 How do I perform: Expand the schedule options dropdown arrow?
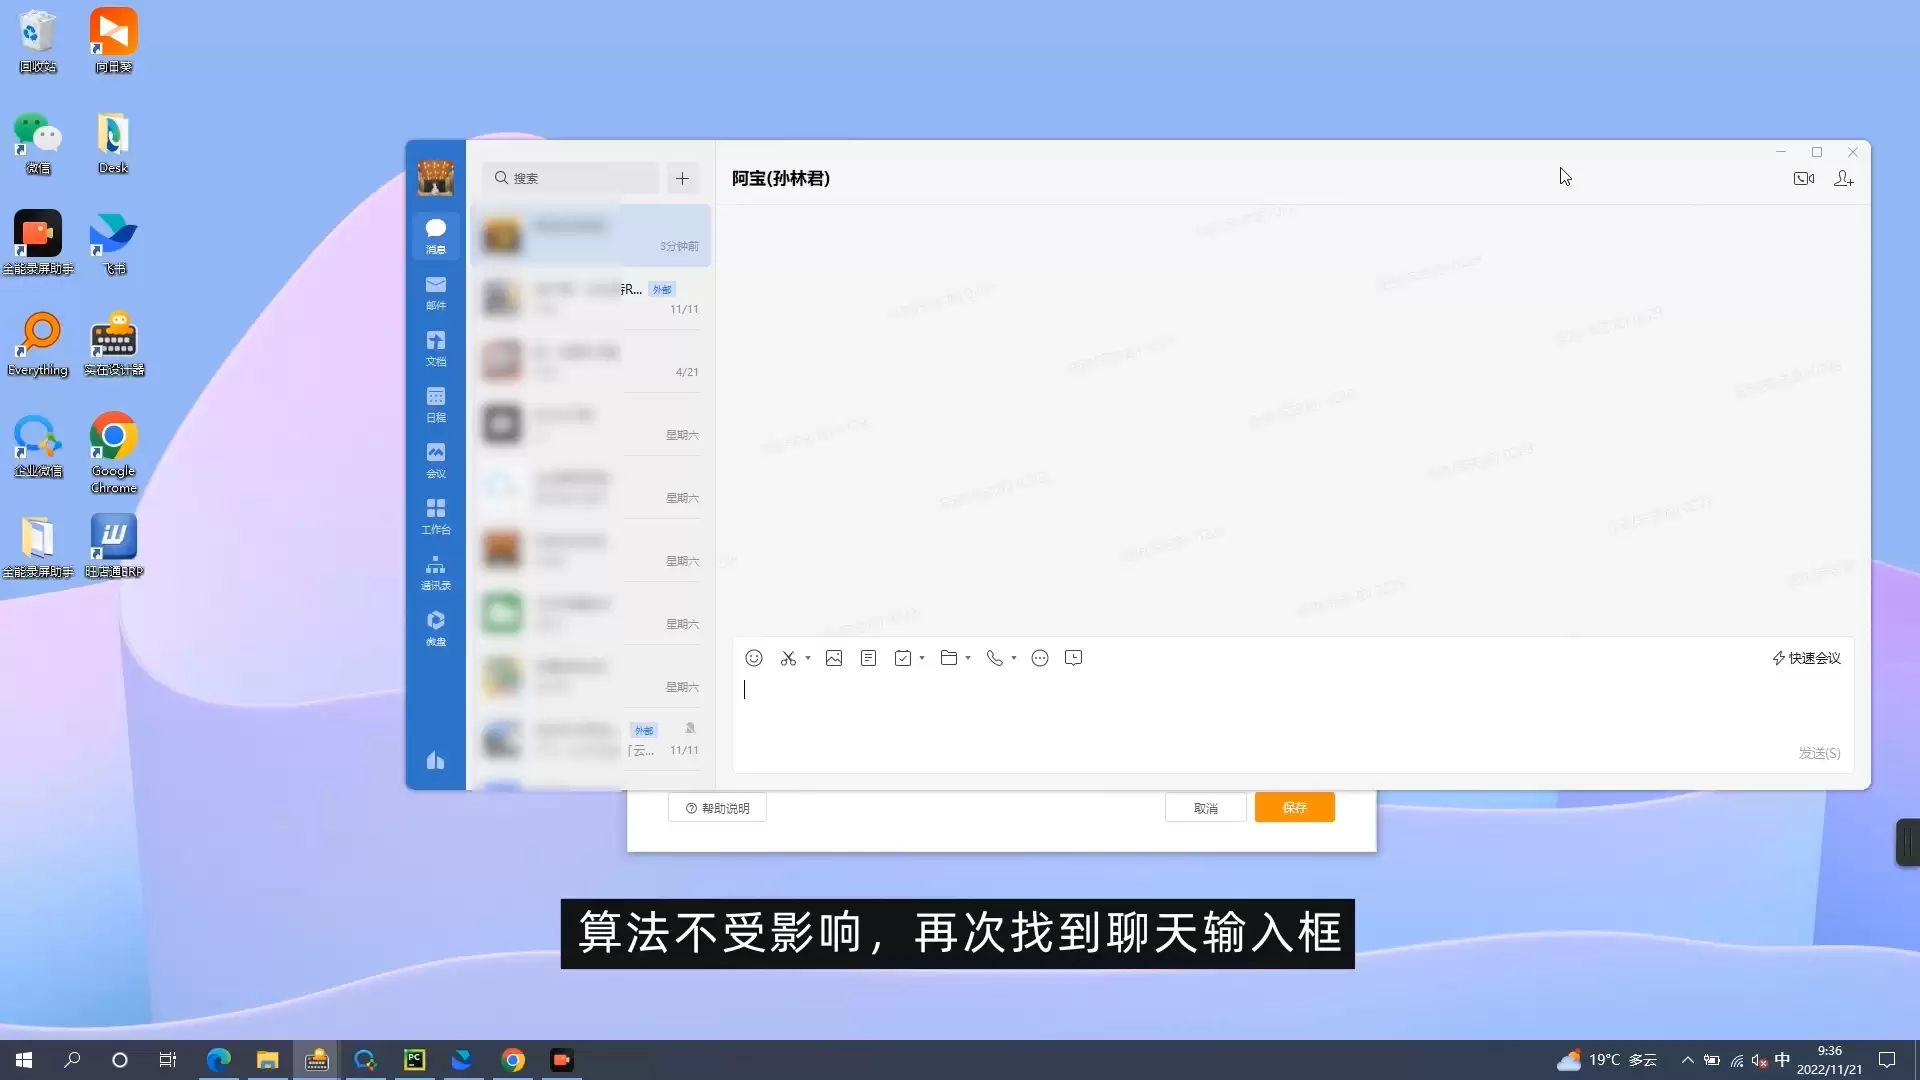click(922, 658)
